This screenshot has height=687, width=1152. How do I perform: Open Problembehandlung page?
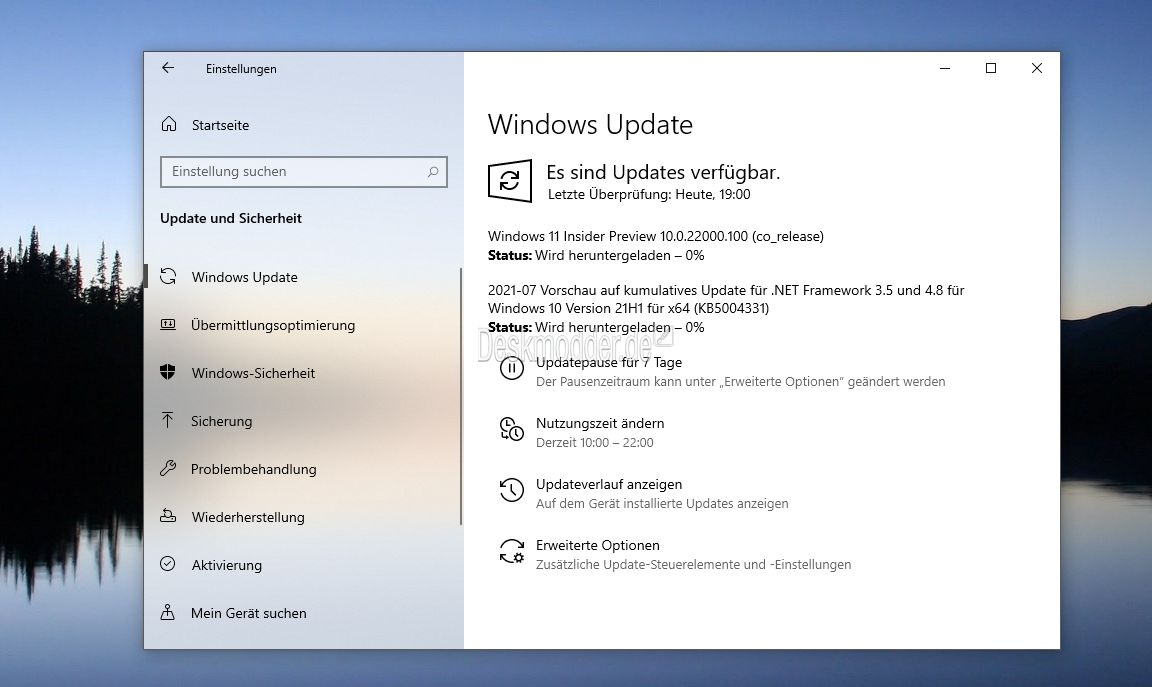coord(253,469)
